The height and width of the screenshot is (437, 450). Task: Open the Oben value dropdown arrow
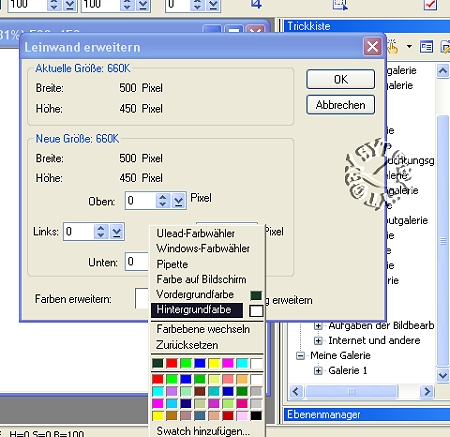click(x=178, y=201)
